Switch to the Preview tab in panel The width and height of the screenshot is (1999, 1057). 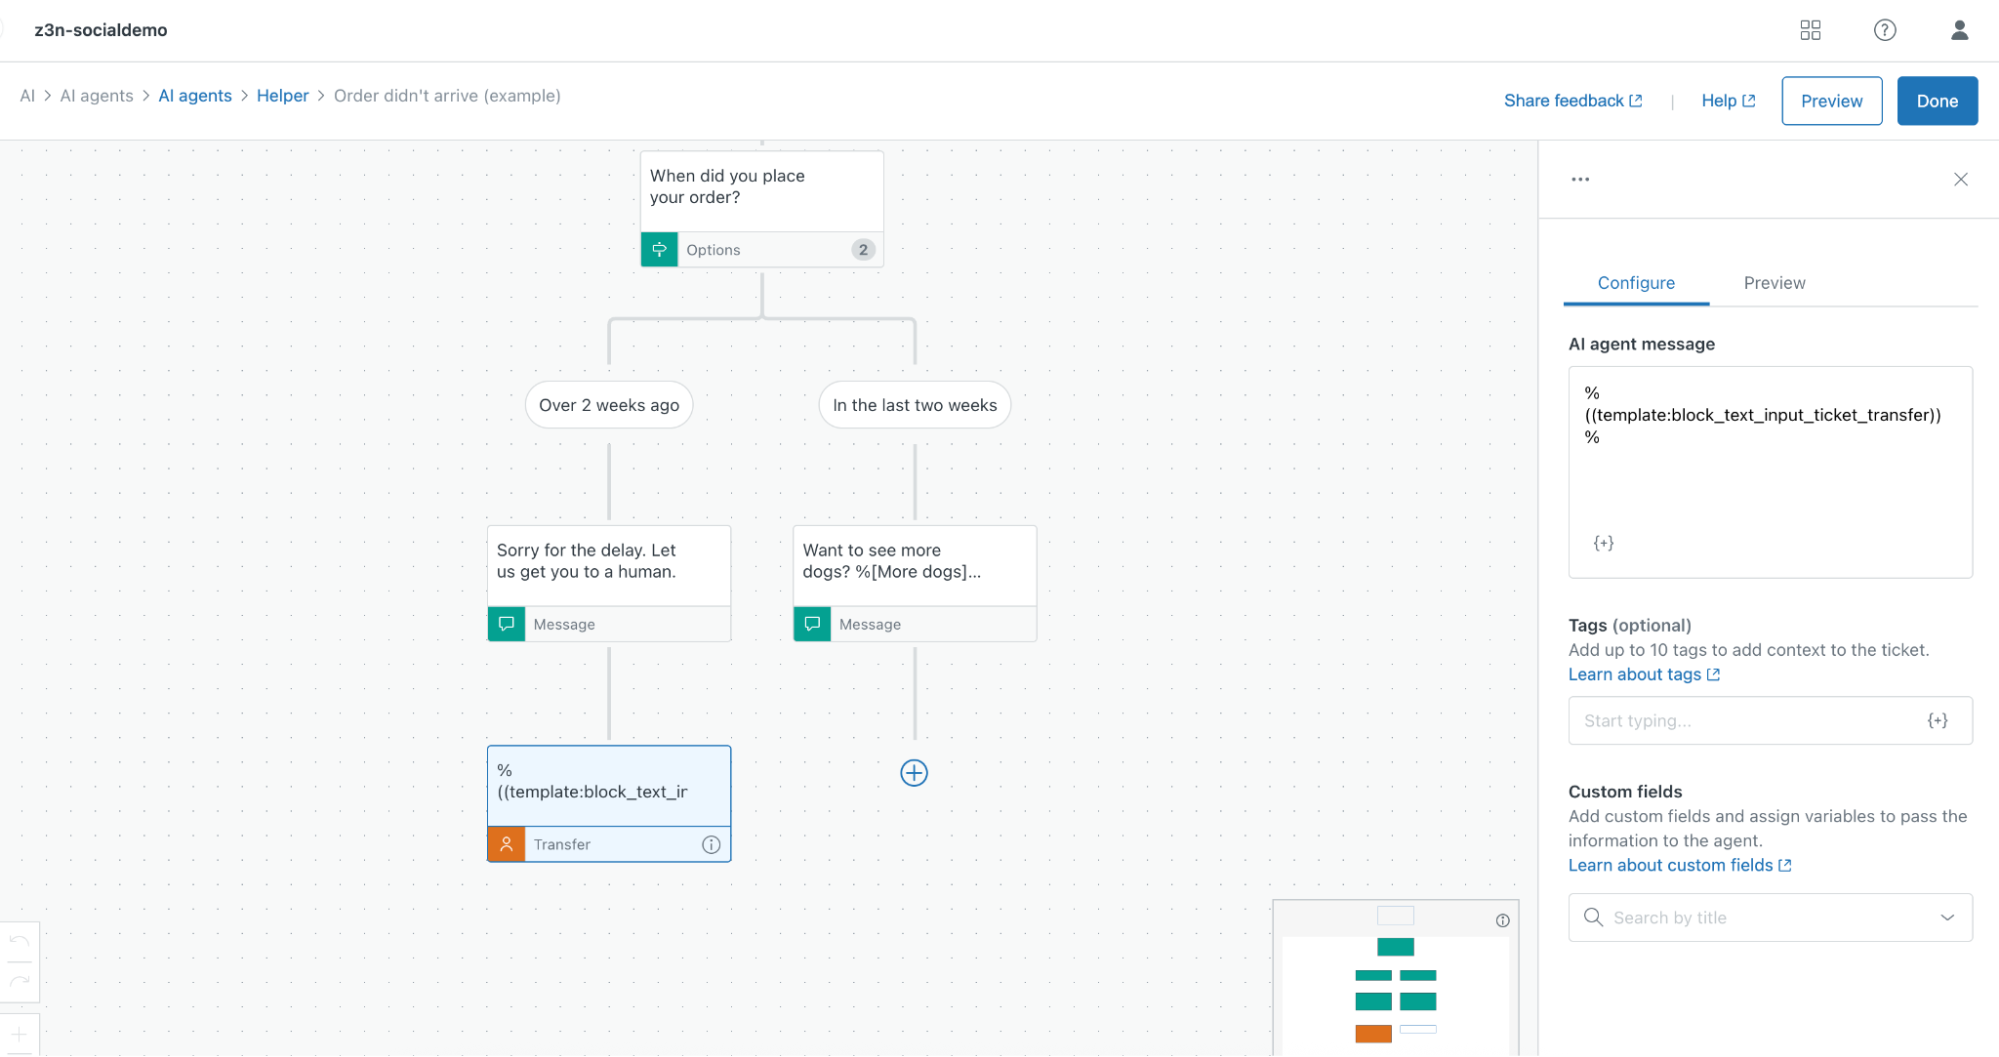(1774, 283)
